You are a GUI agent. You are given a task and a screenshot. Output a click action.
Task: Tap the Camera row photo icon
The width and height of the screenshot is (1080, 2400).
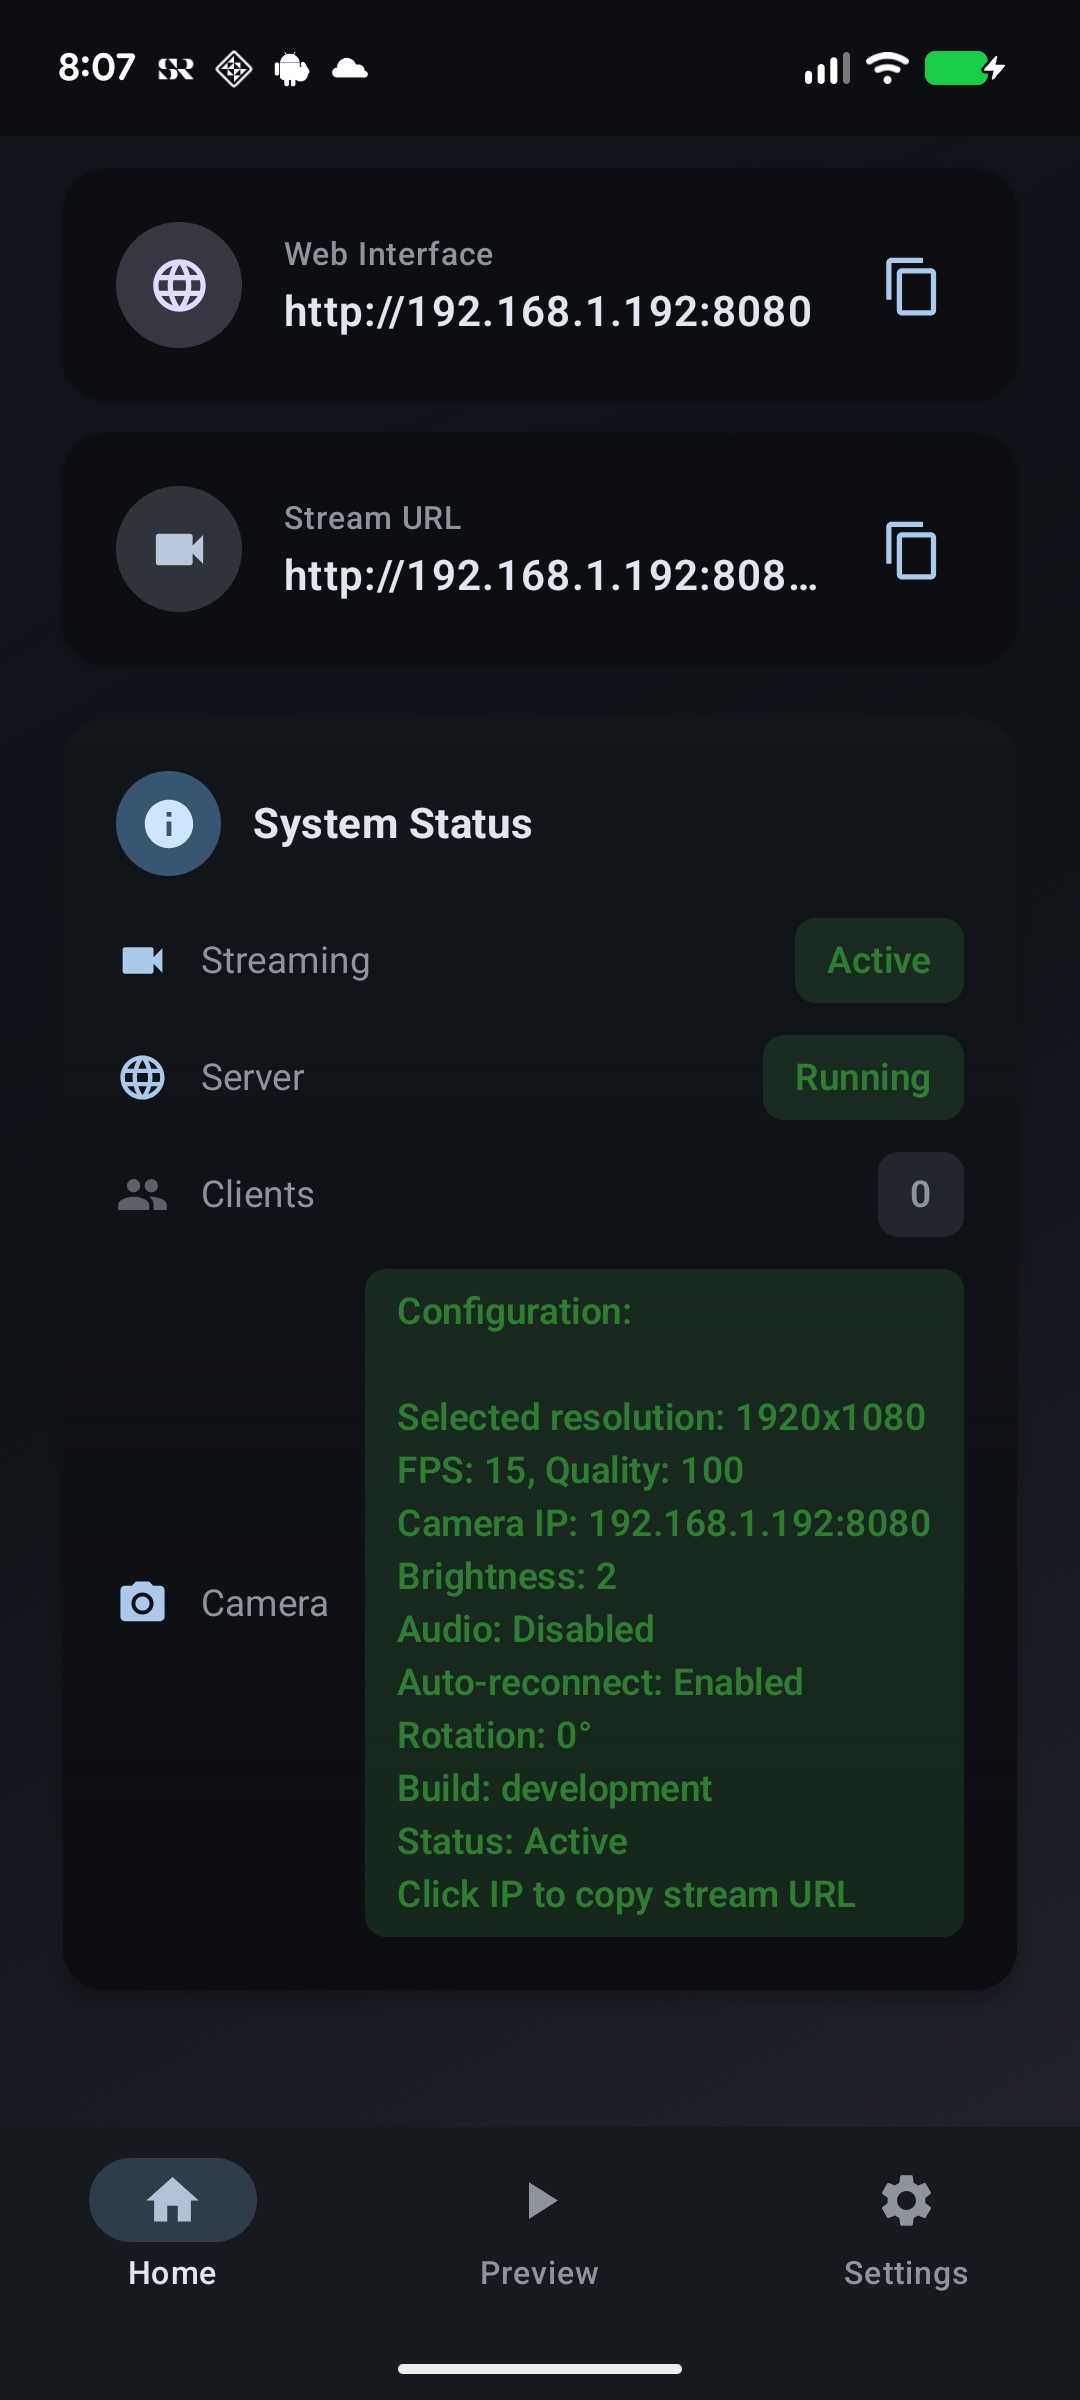coord(143,1602)
